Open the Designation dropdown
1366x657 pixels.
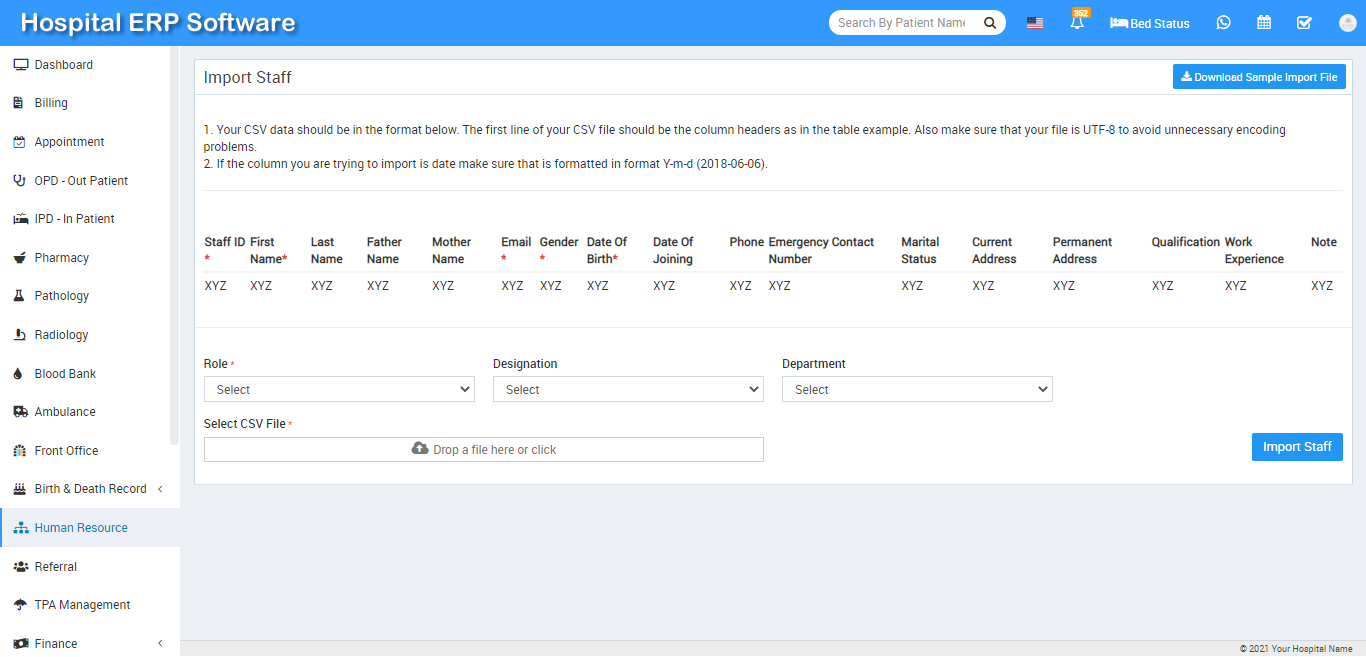(x=628, y=389)
